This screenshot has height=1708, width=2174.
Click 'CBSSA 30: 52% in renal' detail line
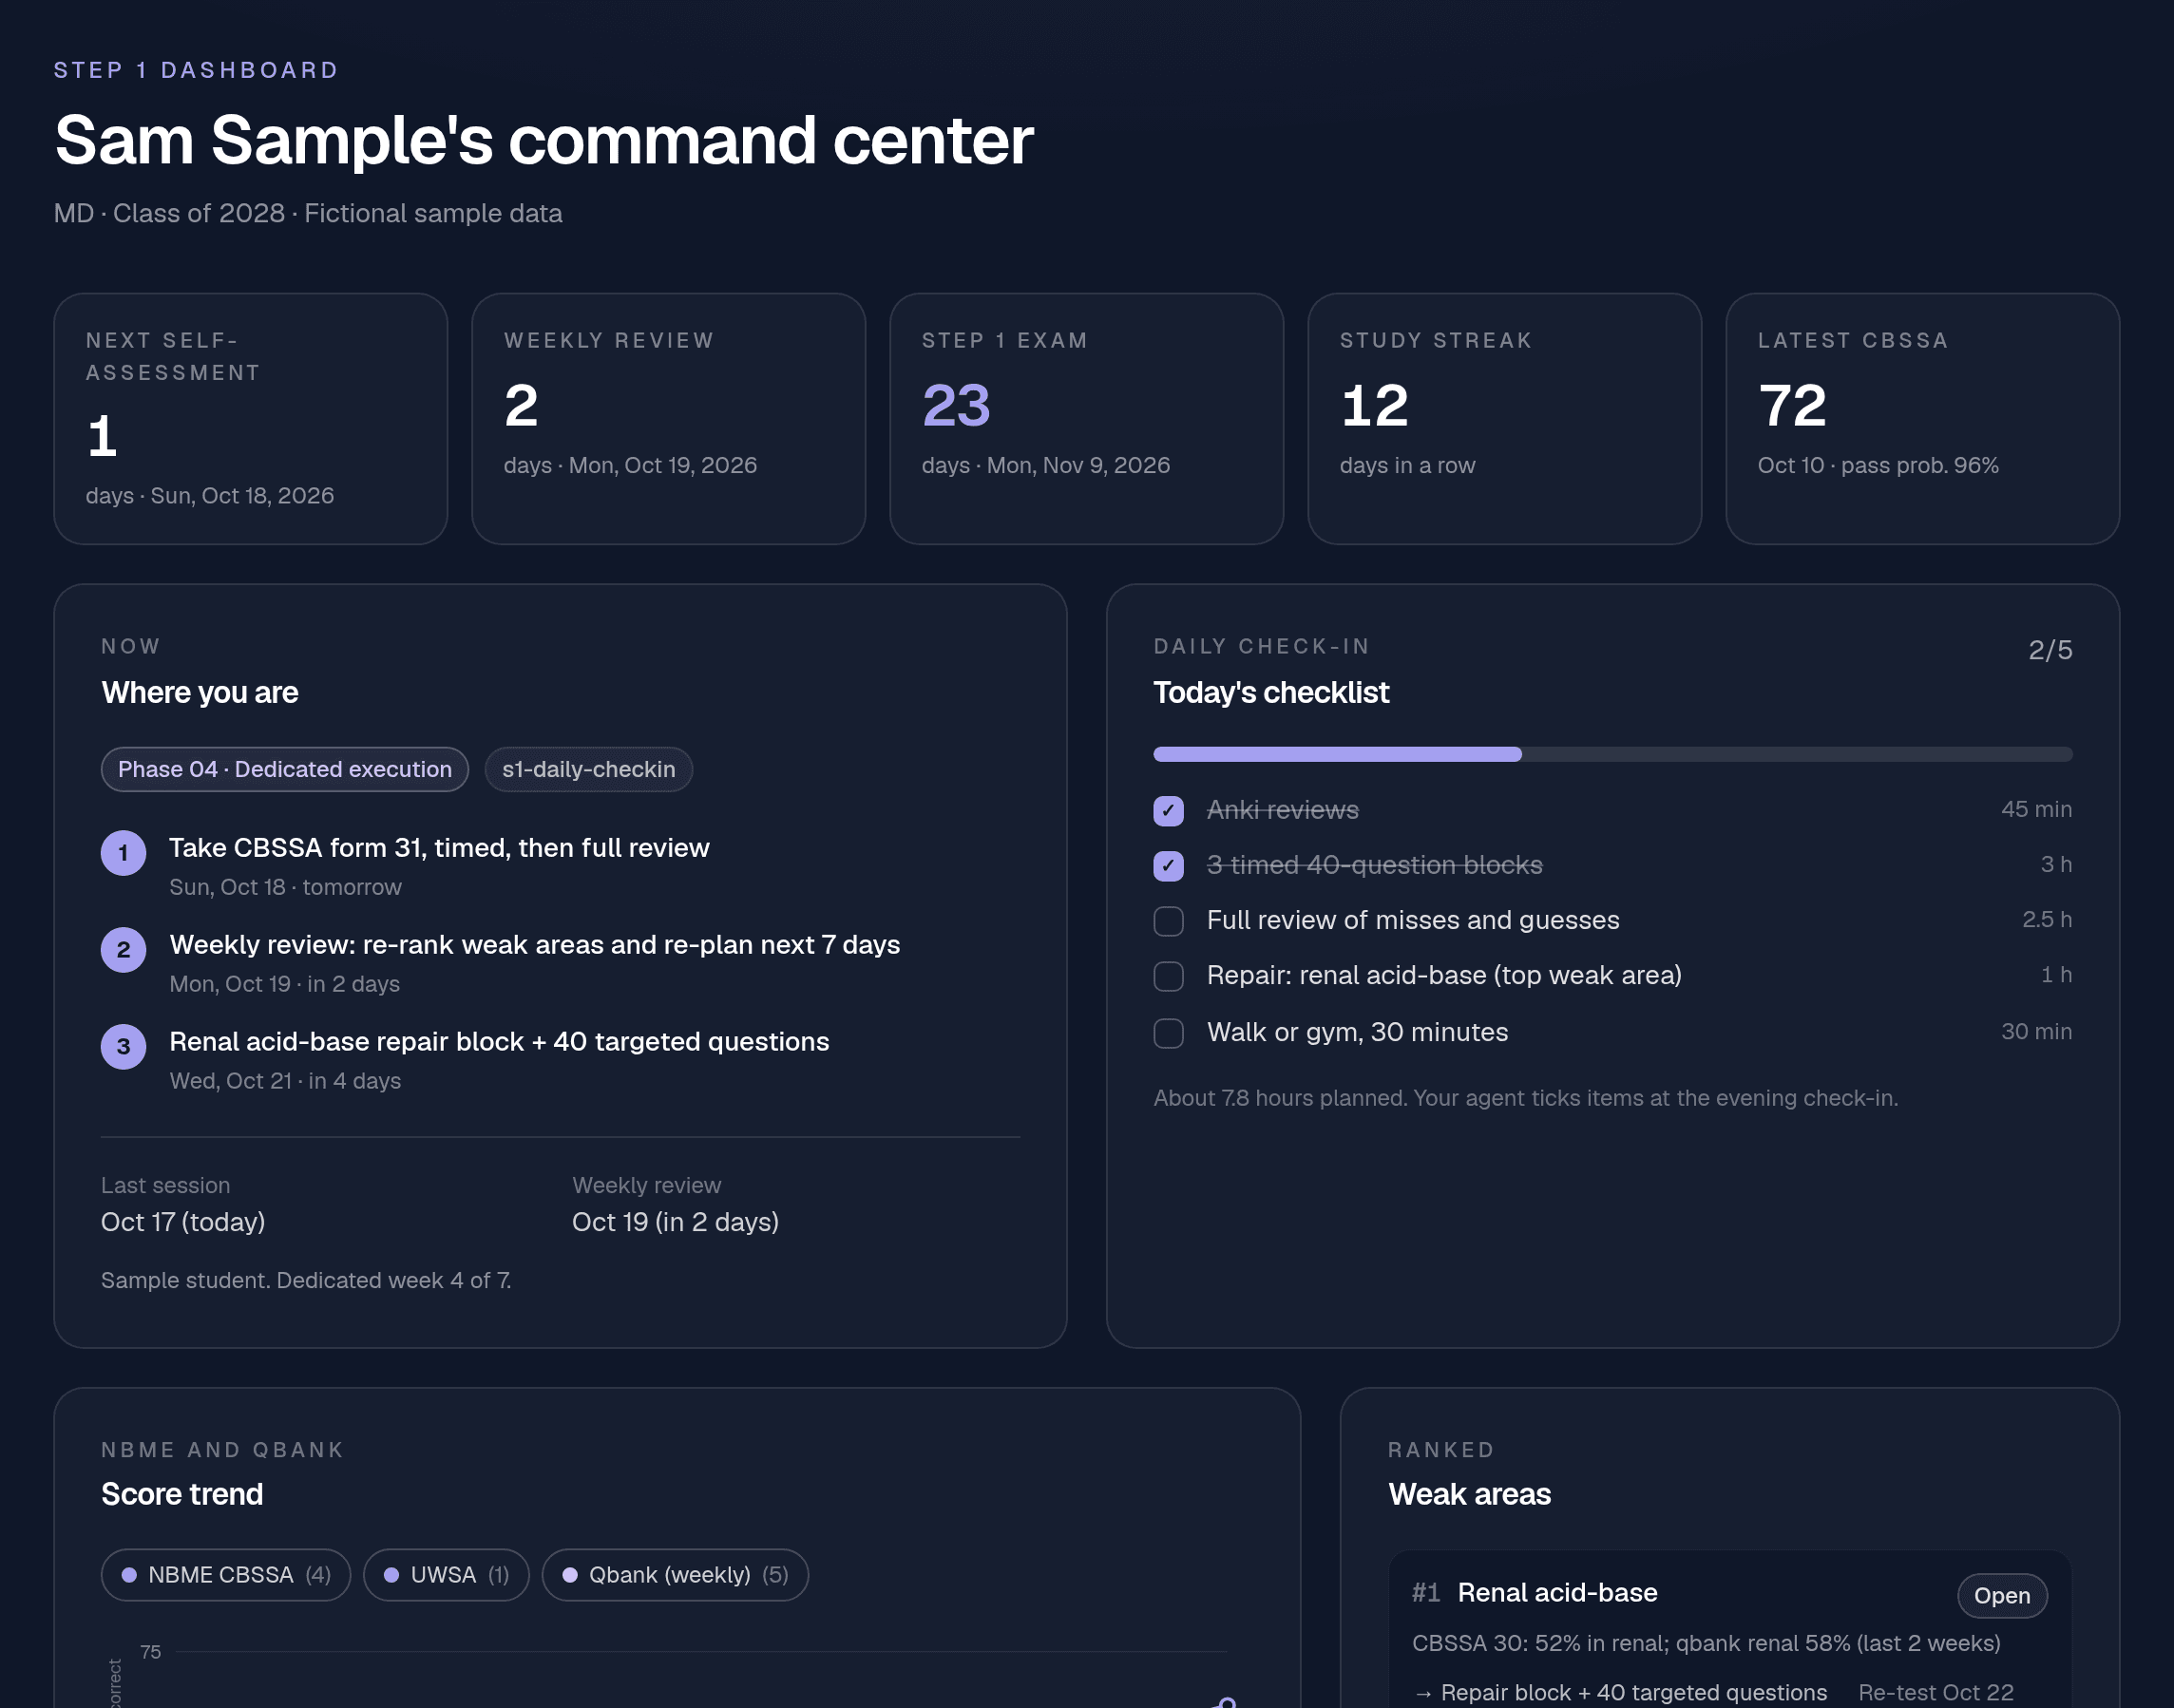pos(1706,1643)
